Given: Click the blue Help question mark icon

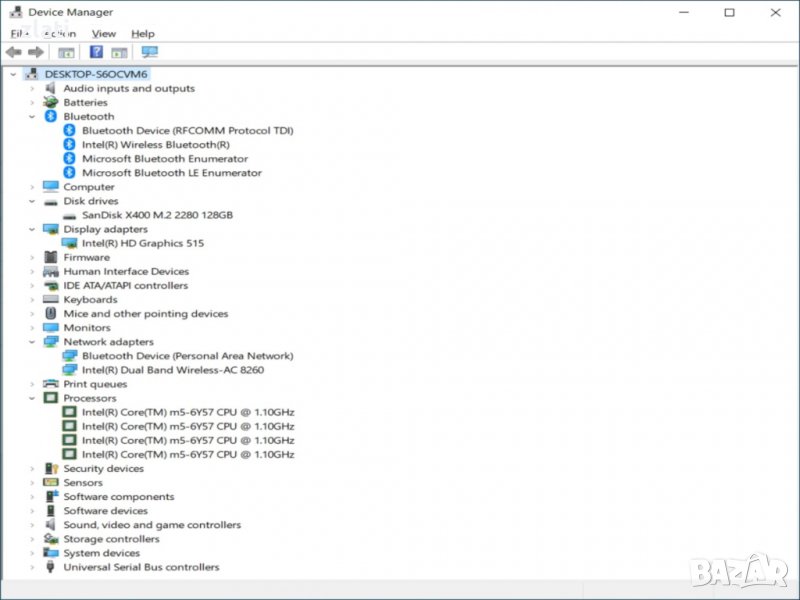Looking at the screenshot, I should (x=97, y=52).
